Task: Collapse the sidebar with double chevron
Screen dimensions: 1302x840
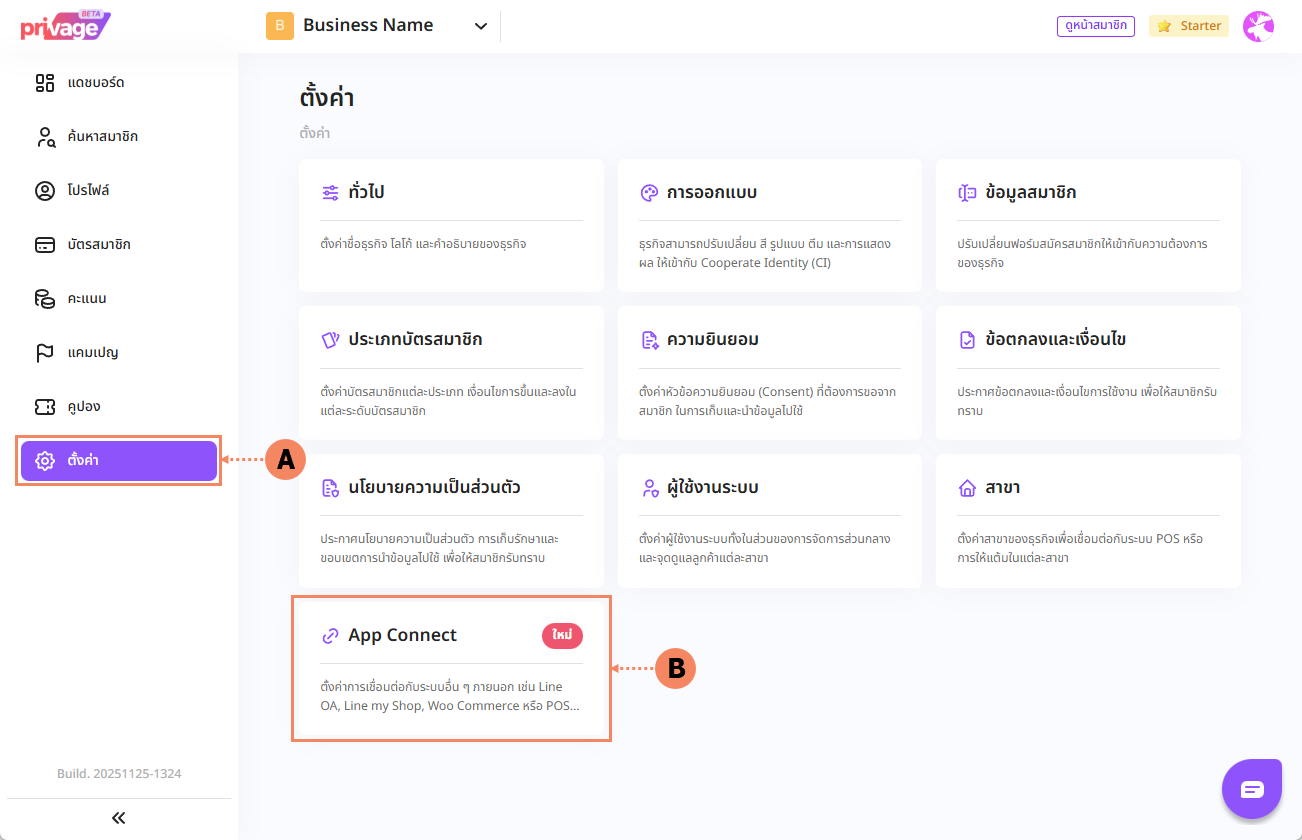Action: pyautogui.click(x=118, y=818)
